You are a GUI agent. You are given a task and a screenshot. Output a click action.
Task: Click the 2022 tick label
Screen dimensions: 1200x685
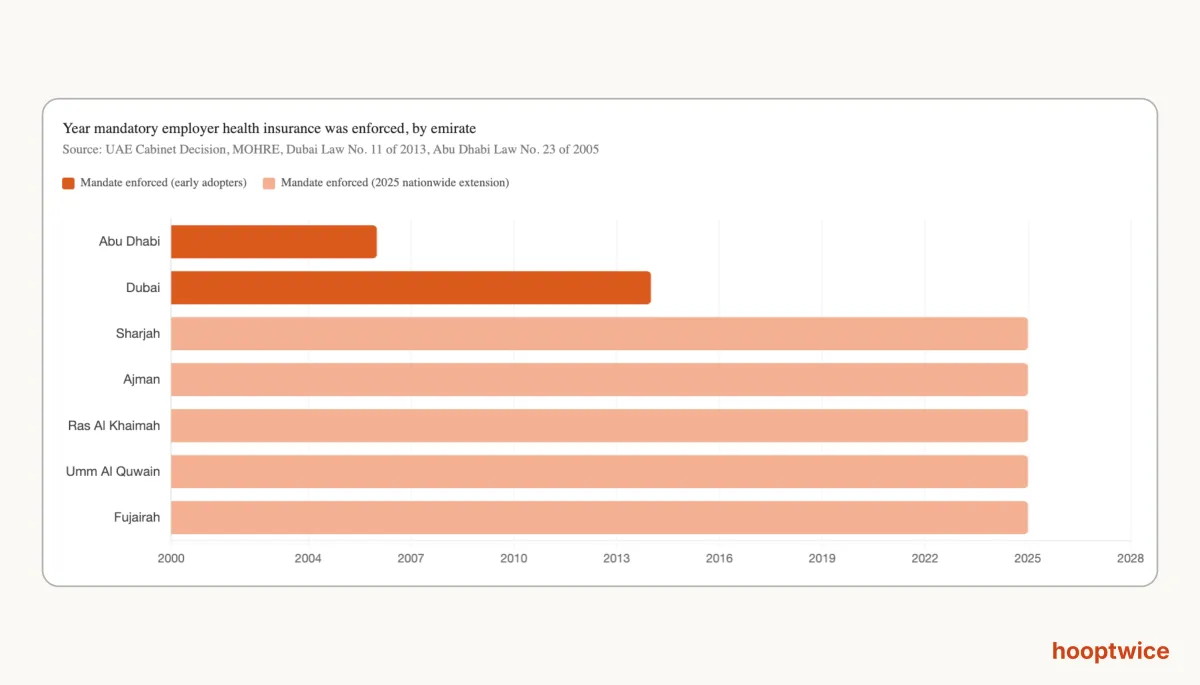point(925,558)
